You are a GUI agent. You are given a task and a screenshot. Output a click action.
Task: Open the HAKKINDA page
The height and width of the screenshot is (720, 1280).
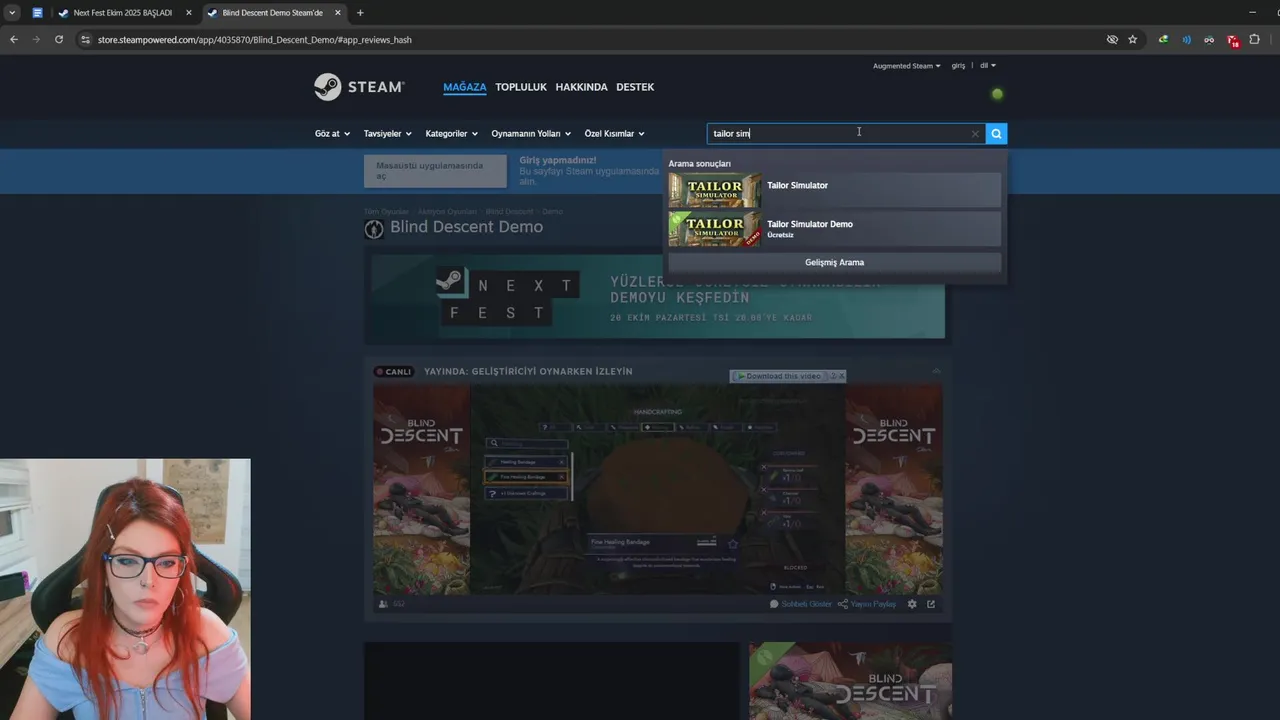click(x=581, y=87)
